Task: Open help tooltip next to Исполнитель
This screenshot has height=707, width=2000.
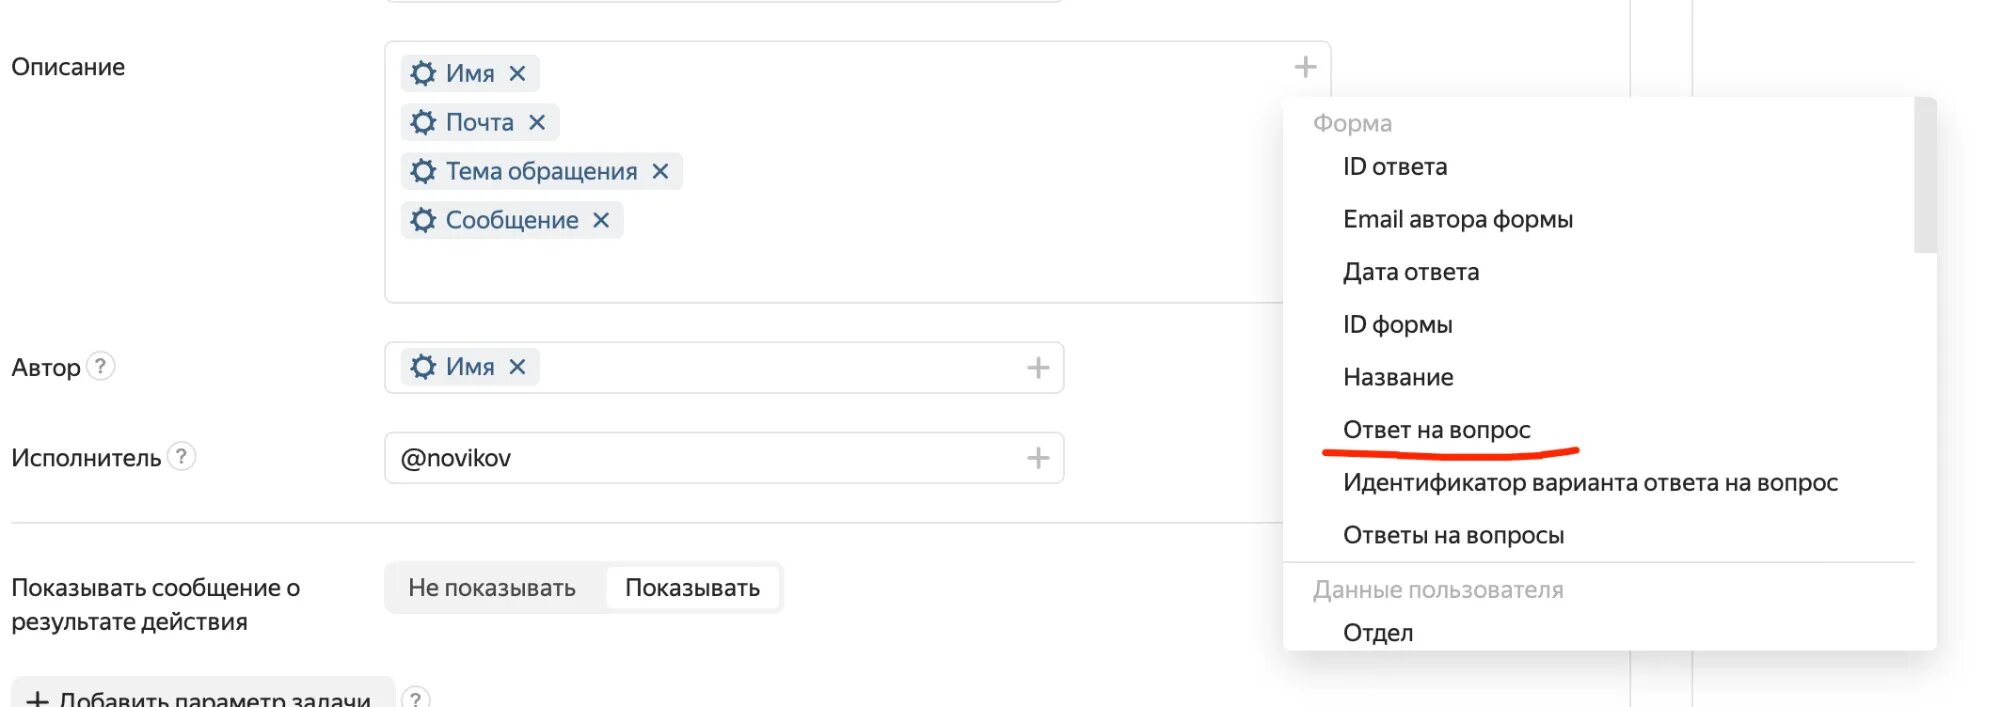Action: [181, 457]
